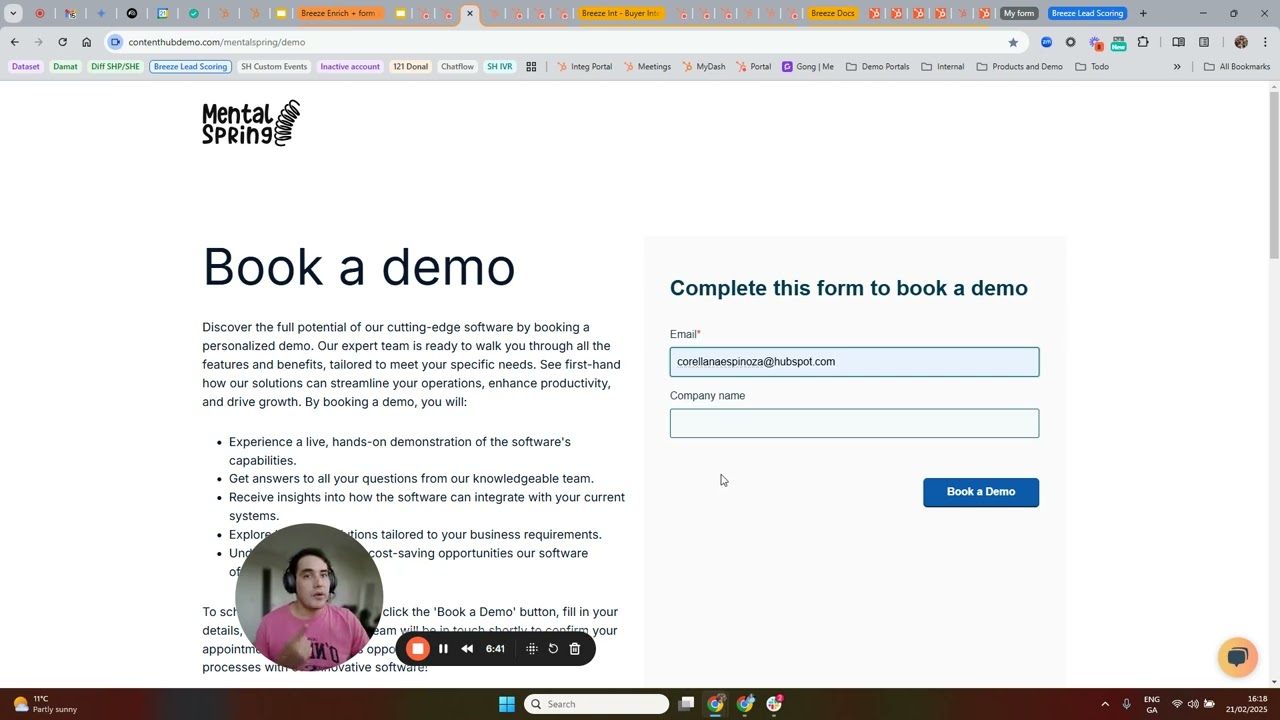The height and width of the screenshot is (720, 1280).
Task: Open the Integ Portal bookmark
Action: (x=584, y=67)
